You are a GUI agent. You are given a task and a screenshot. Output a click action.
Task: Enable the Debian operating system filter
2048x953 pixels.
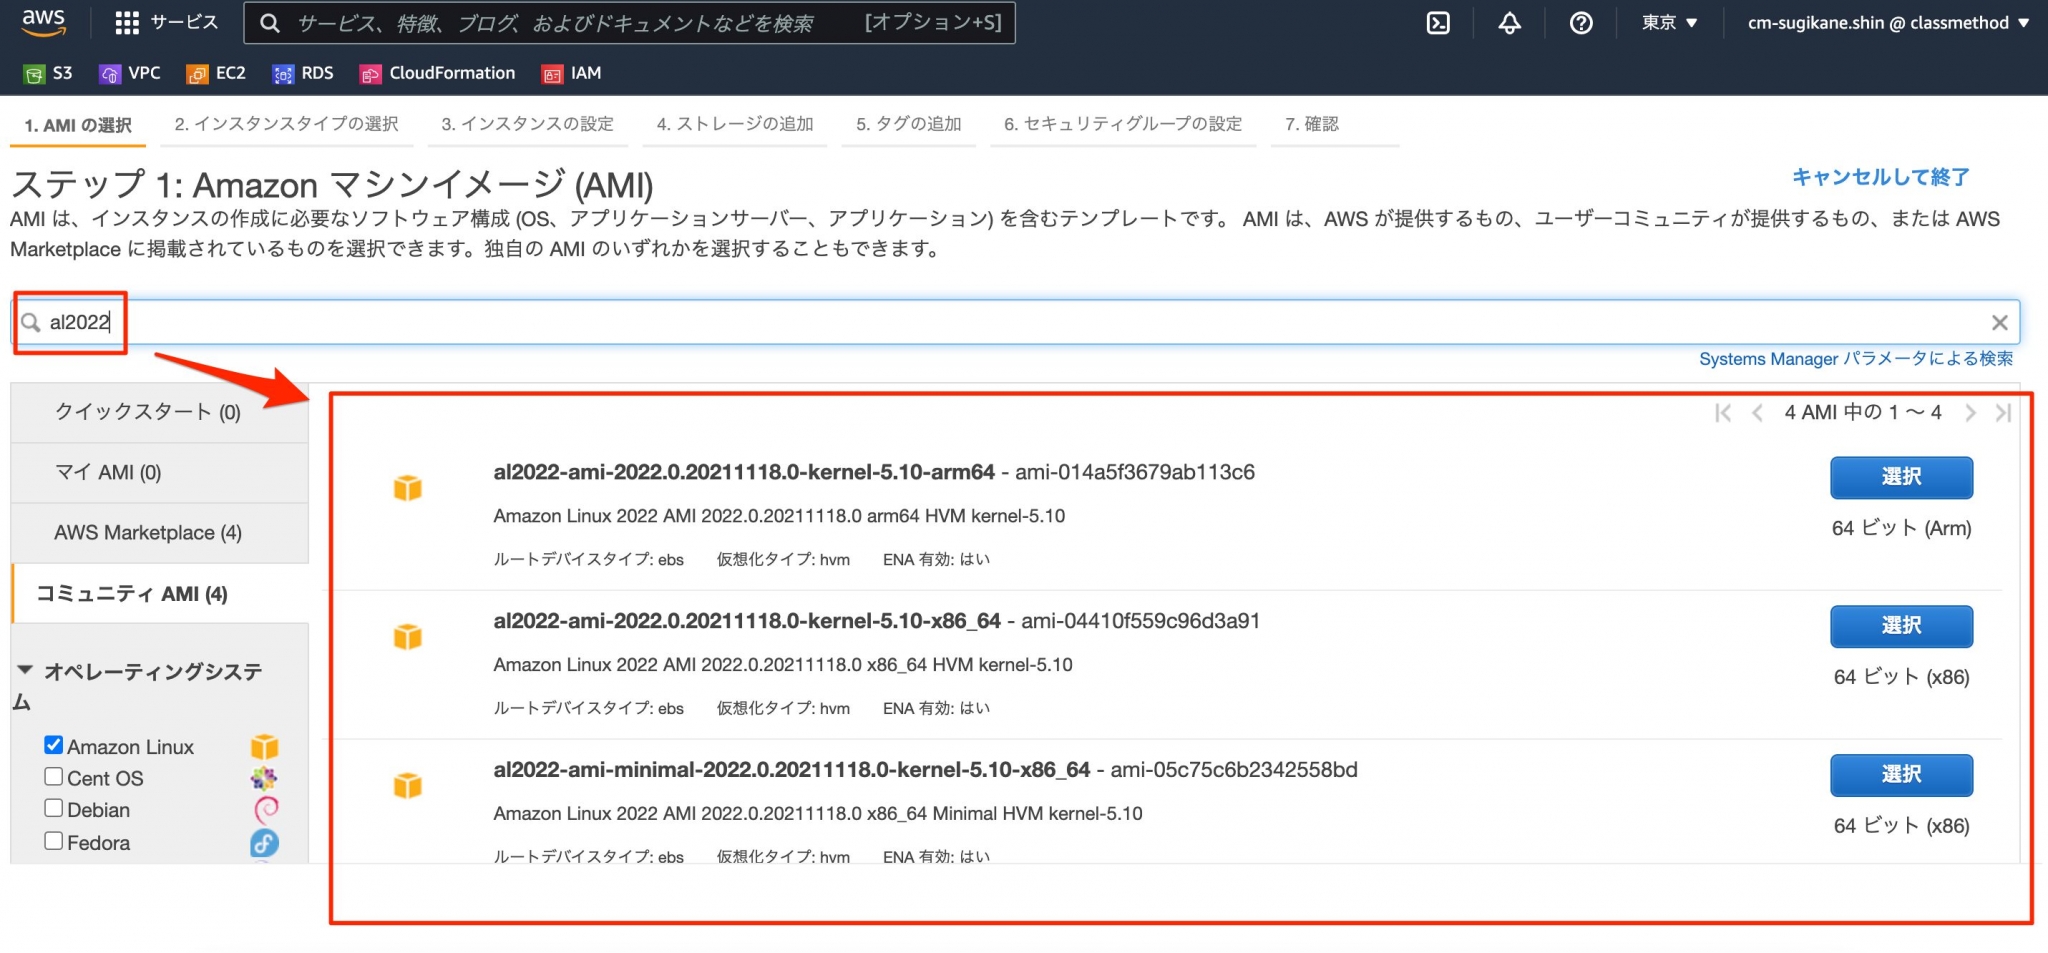coord(54,809)
